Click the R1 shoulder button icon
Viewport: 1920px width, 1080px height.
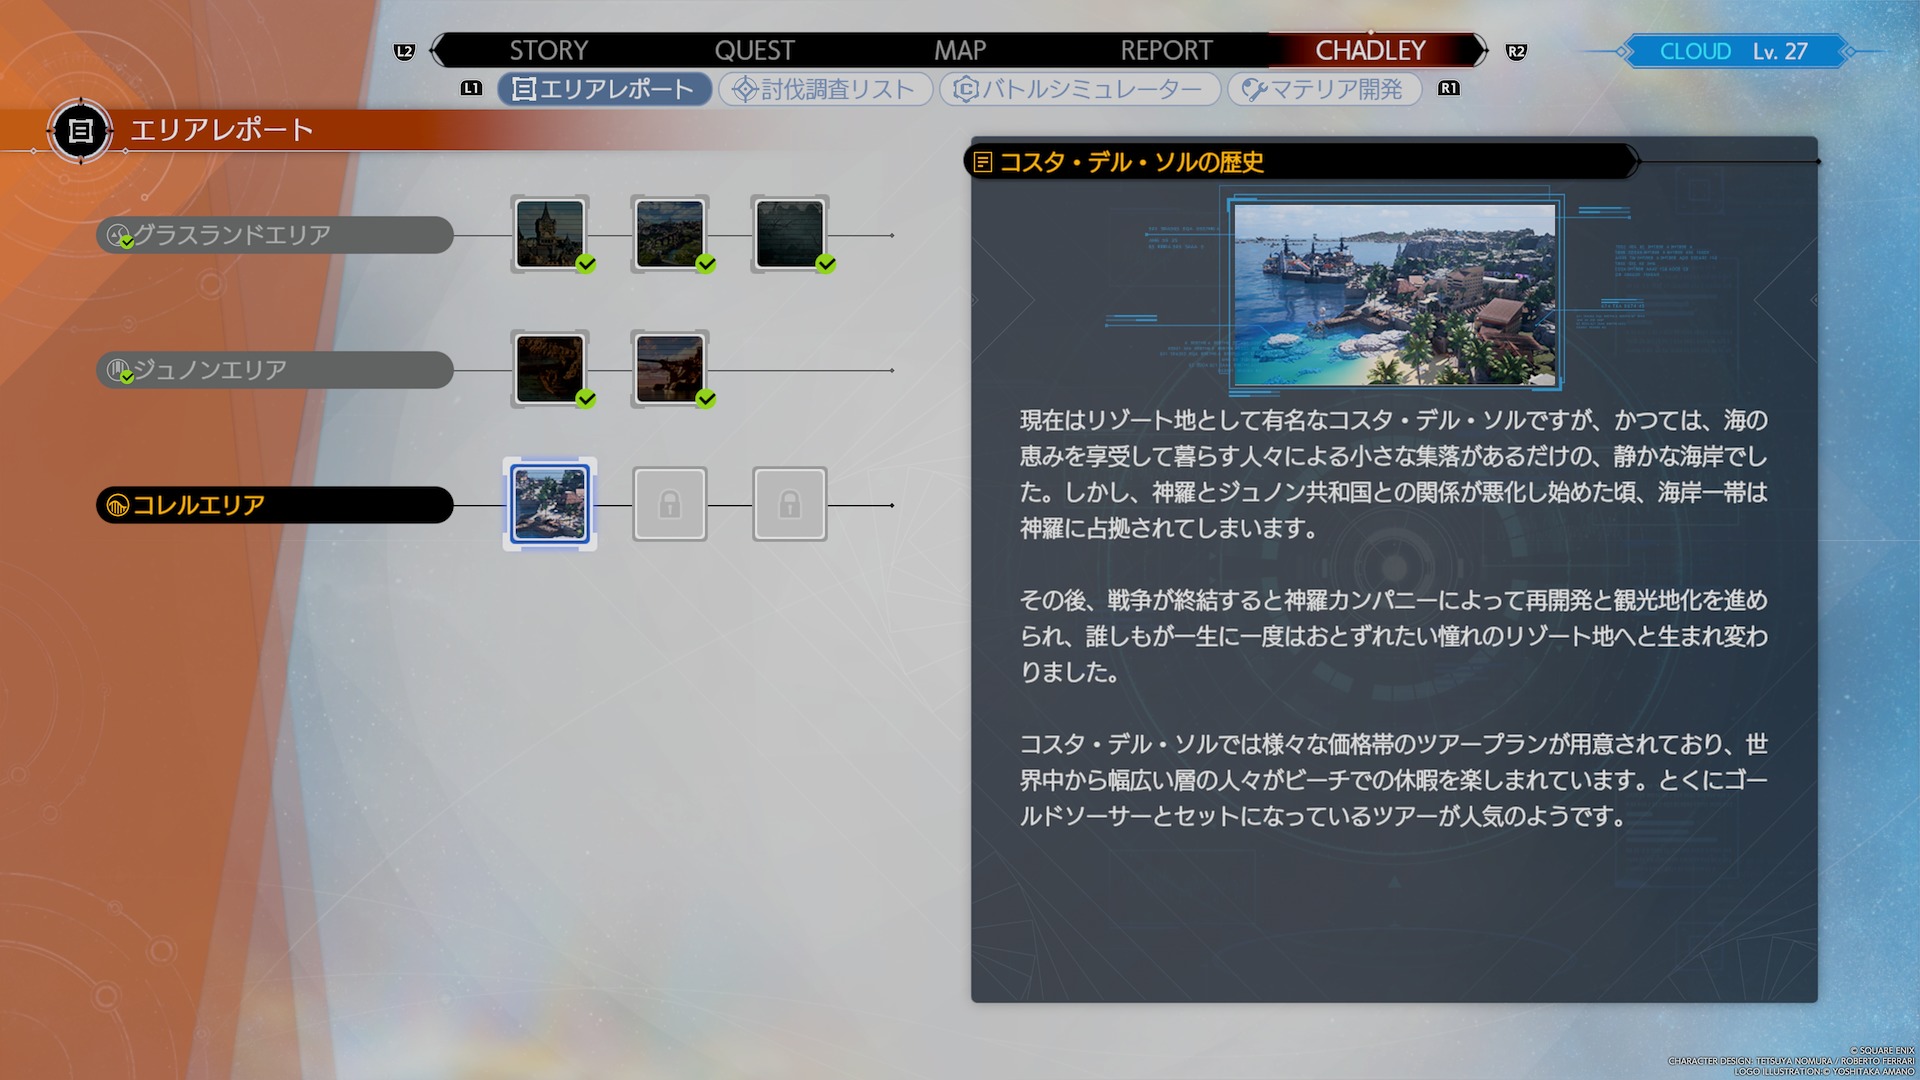1448,89
